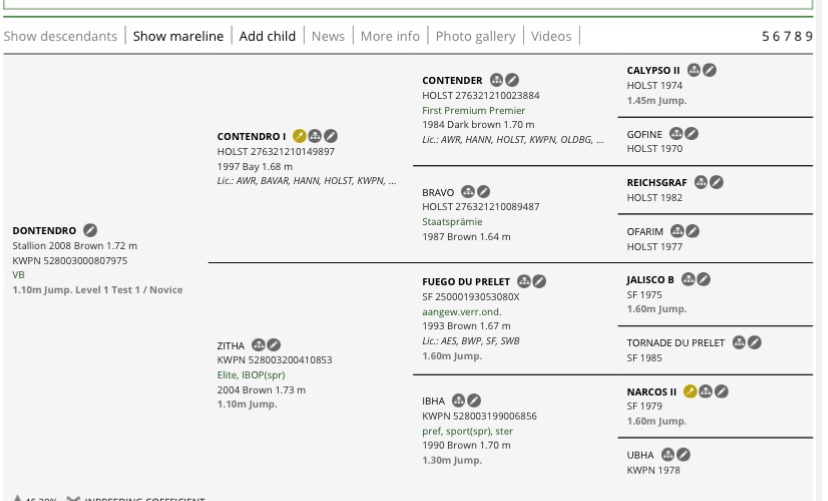Open the Videos tab
Image resolution: width=828 pixels, height=501 pixels.
pos(551,36)
